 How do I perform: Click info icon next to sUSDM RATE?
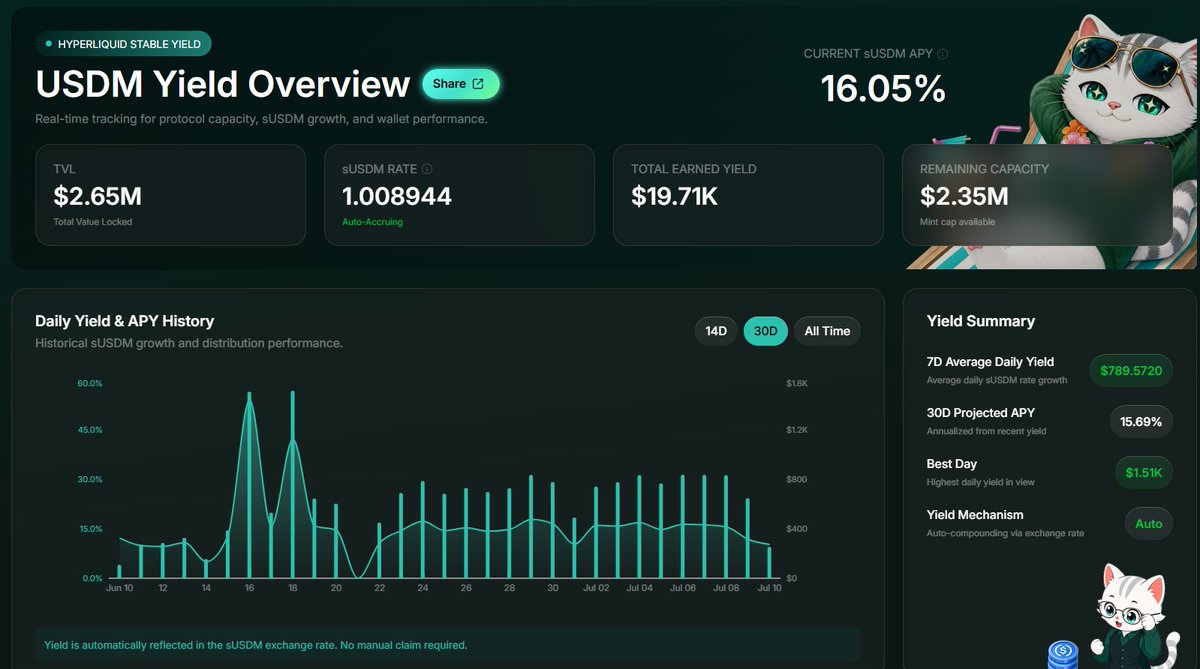pos(427,169)
